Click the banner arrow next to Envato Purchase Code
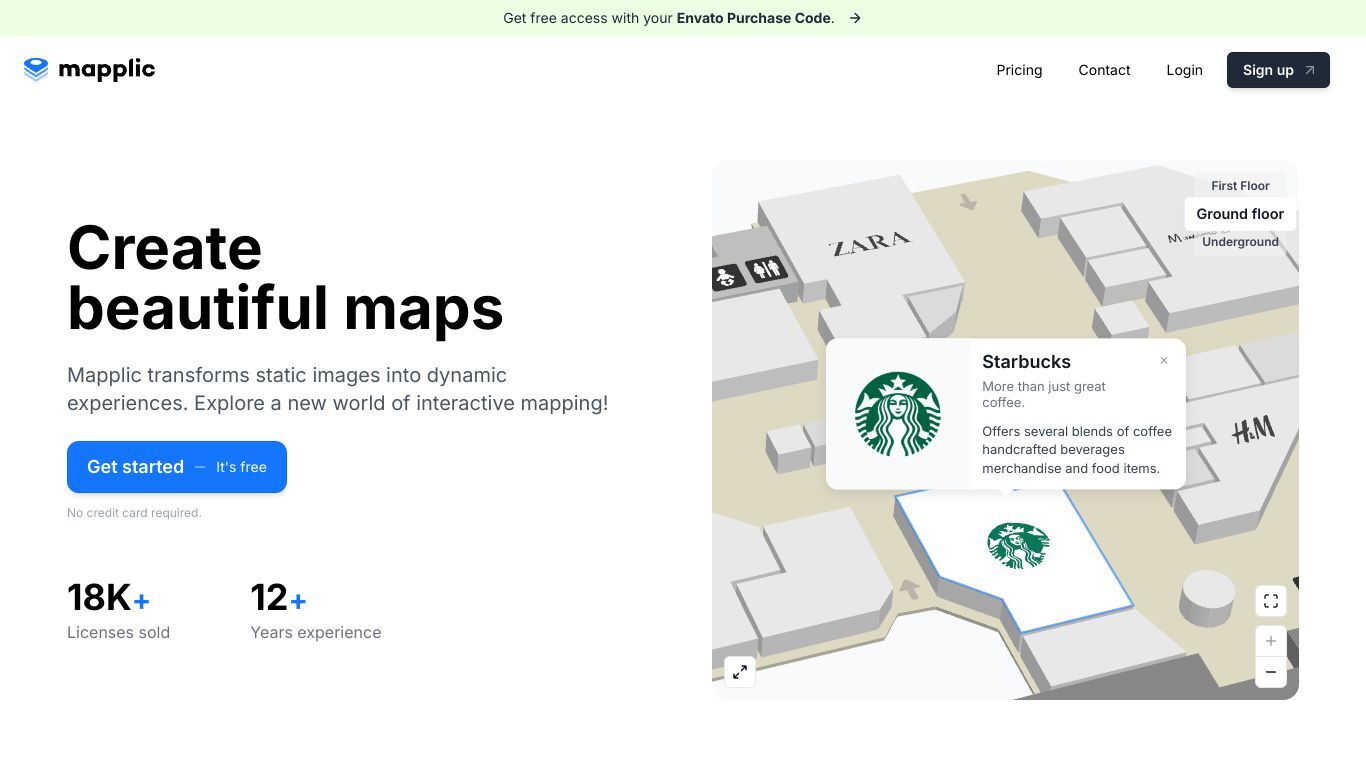 pos(855,18)
